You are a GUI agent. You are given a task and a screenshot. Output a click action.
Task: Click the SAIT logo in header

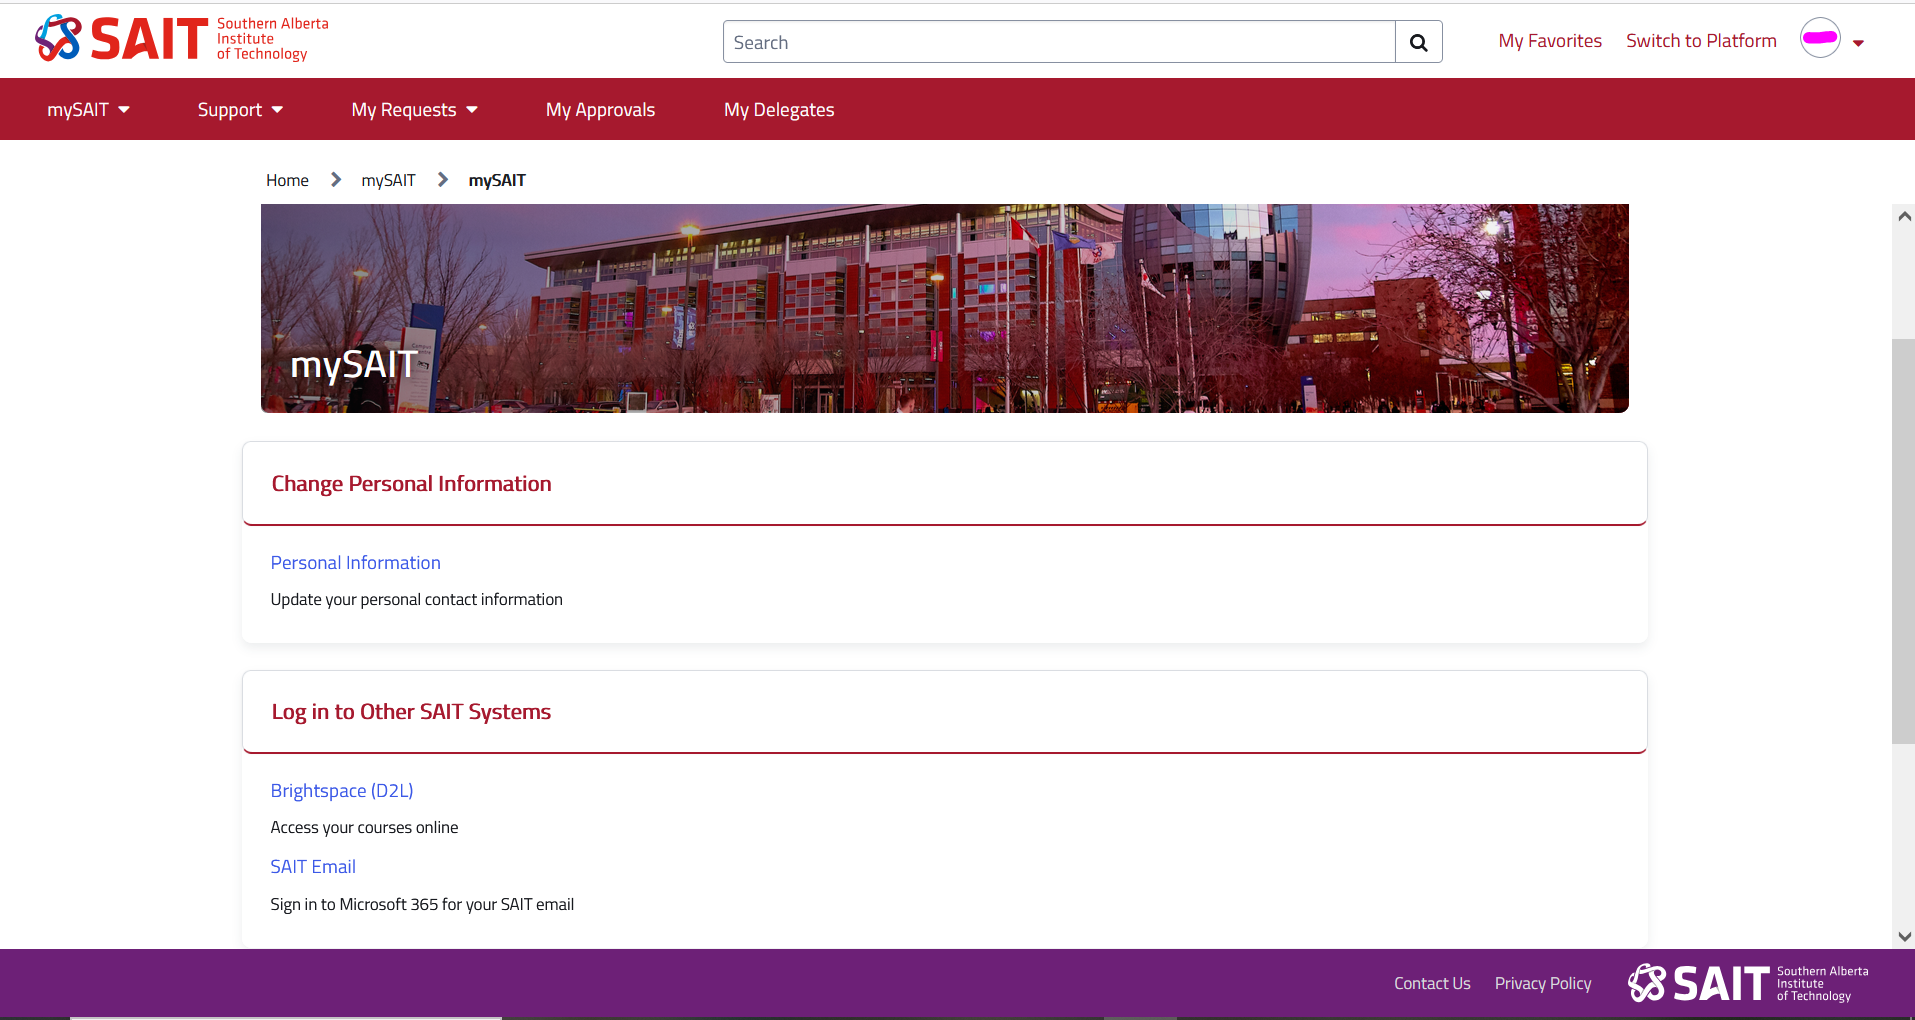click(181, 39)
